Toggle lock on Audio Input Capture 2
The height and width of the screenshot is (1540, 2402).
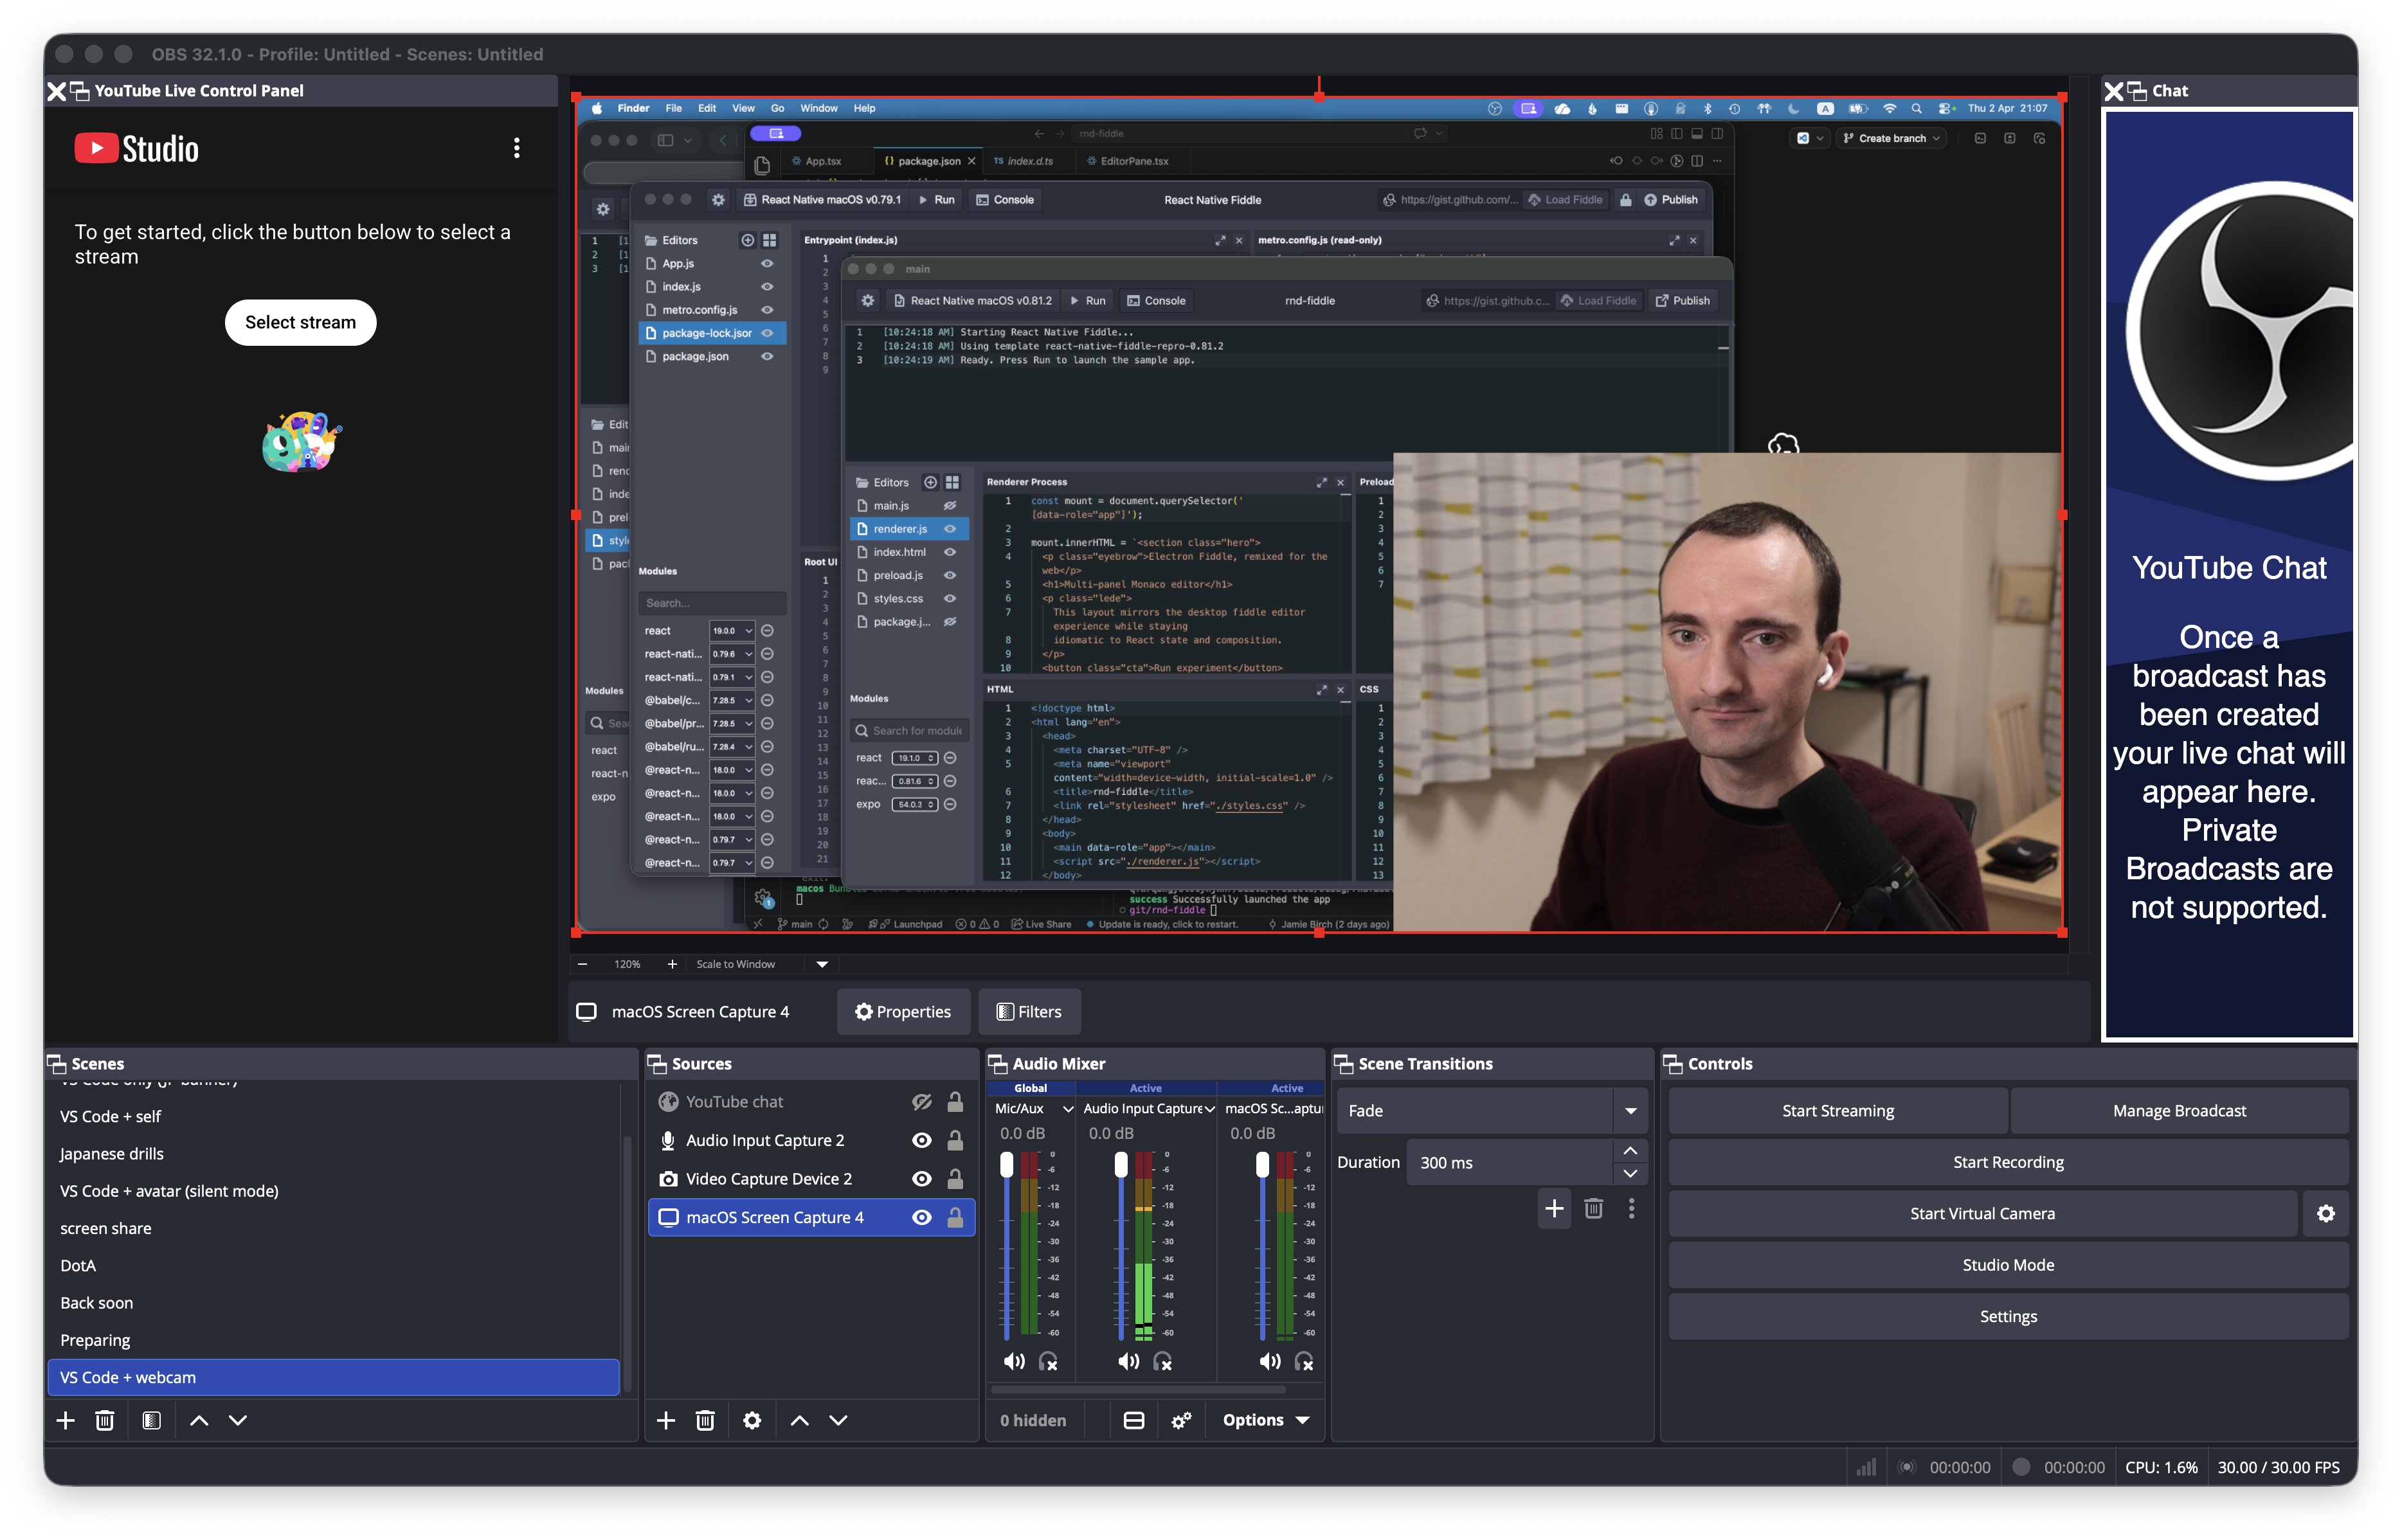[955, 1140]
